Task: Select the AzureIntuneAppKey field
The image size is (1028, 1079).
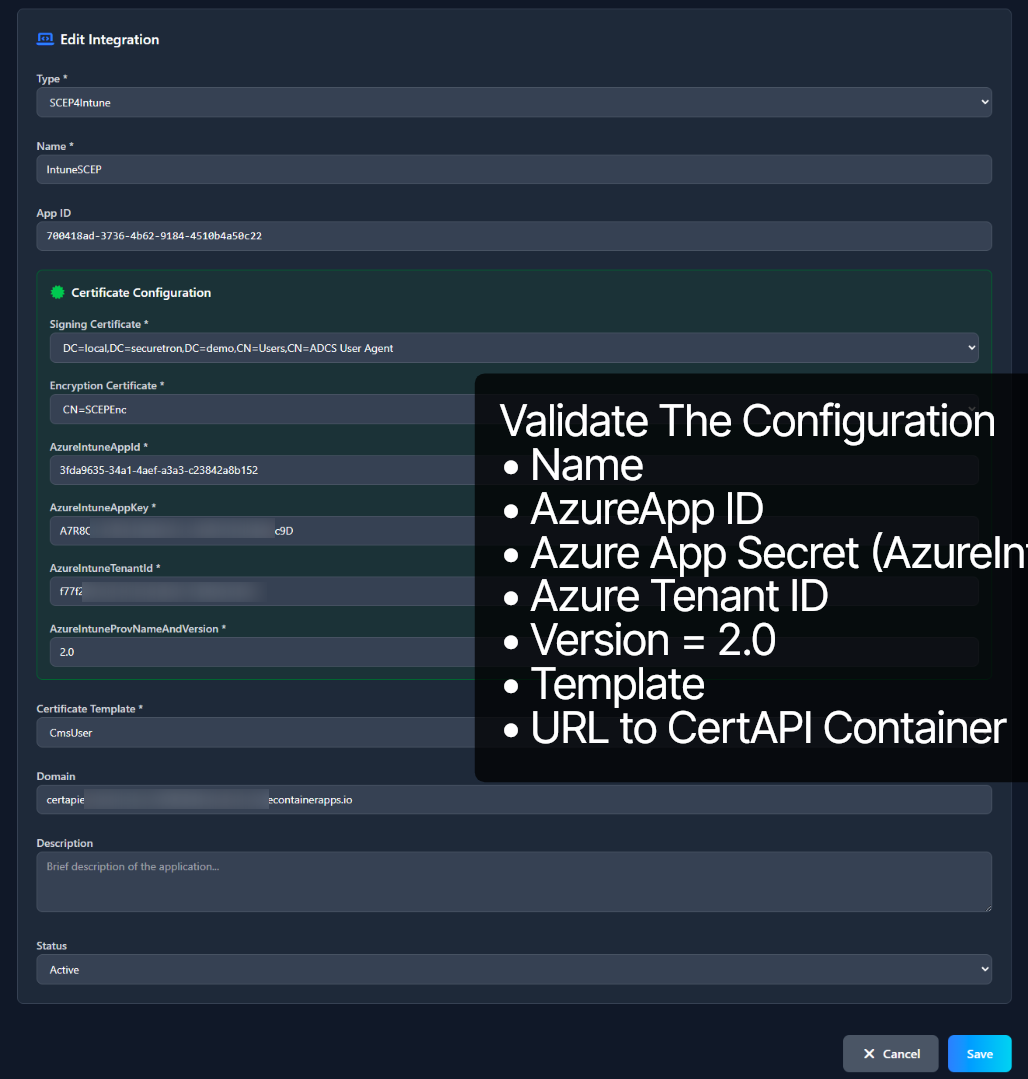Action: point(250,530)
